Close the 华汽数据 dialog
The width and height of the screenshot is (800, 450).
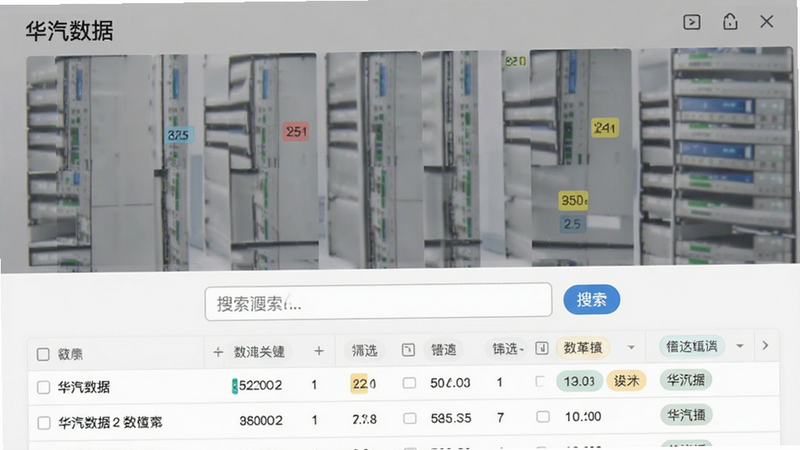coord(766,22)
